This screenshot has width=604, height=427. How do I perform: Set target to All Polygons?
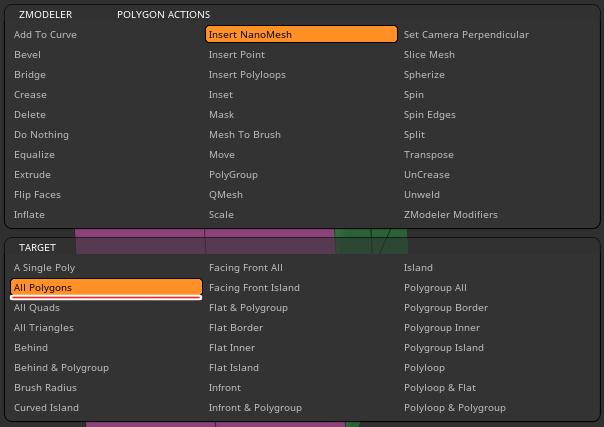click(106, 288)
